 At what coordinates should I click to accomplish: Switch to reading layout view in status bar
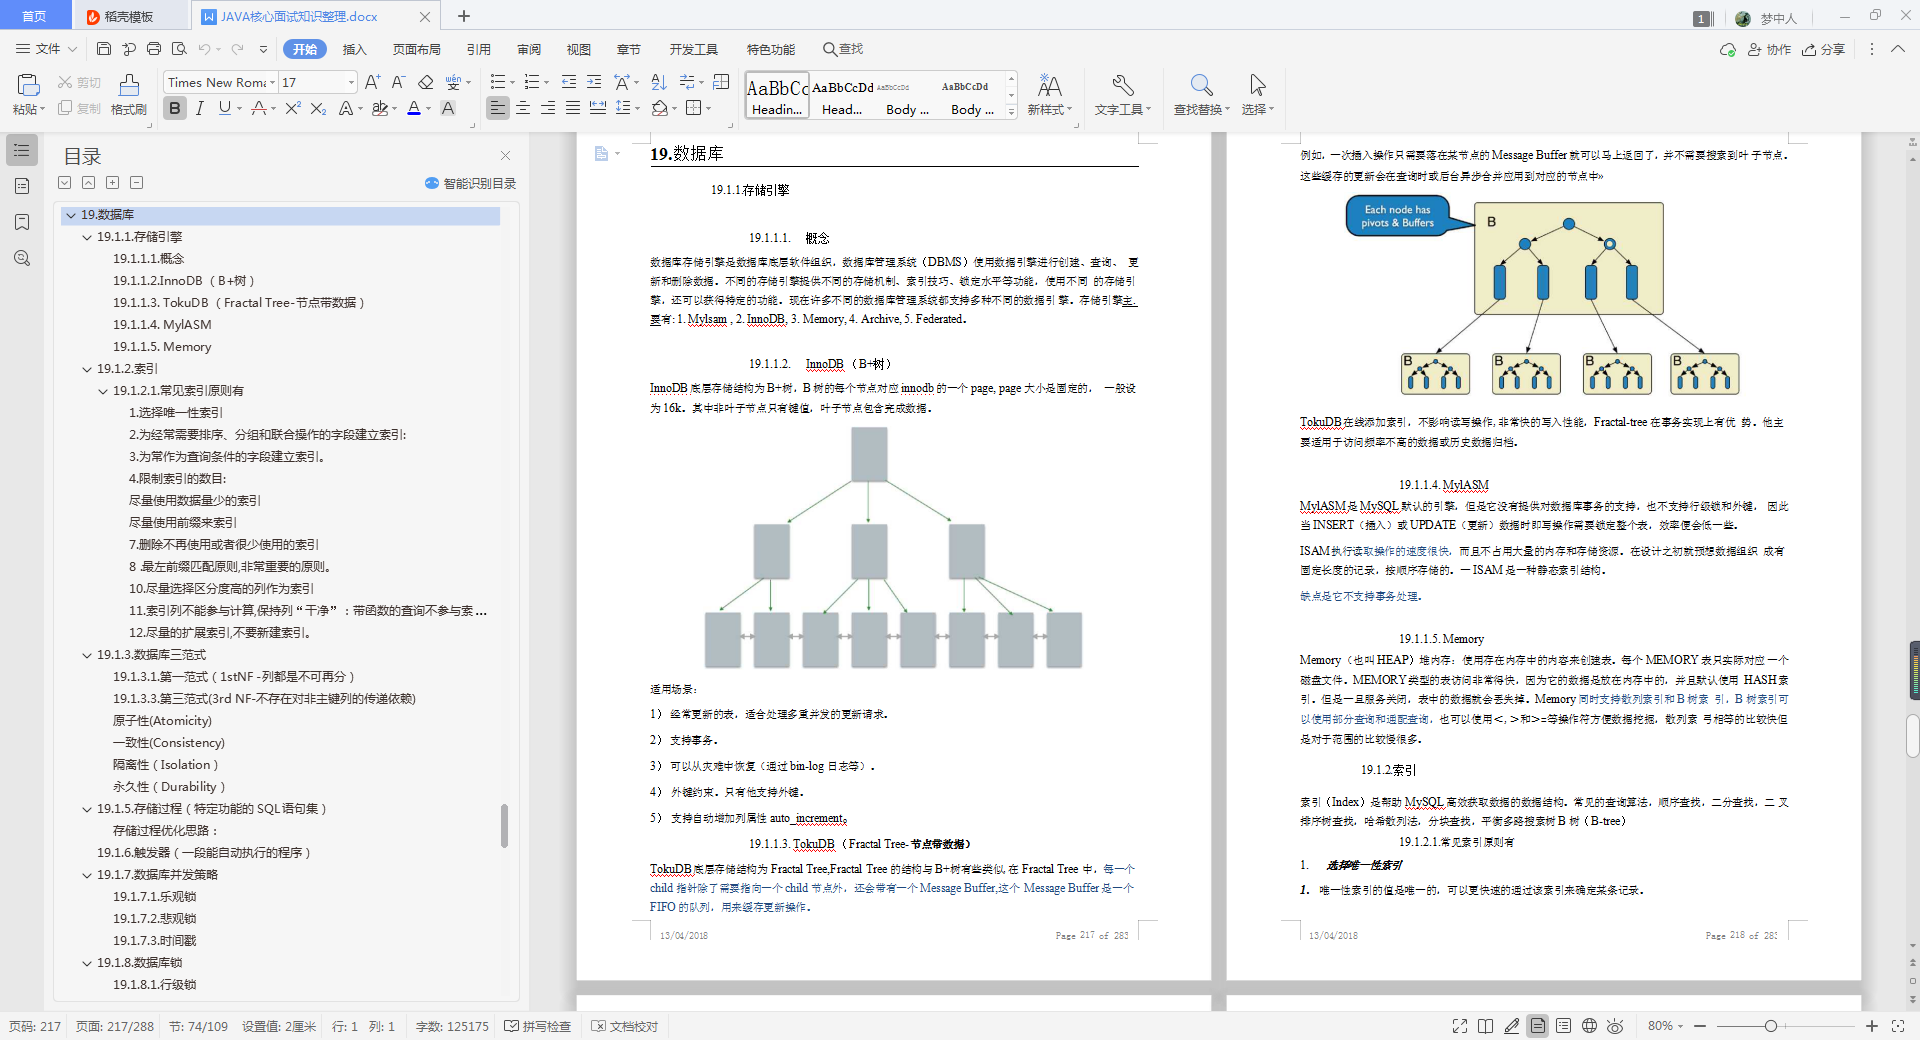(1485, 1026)
